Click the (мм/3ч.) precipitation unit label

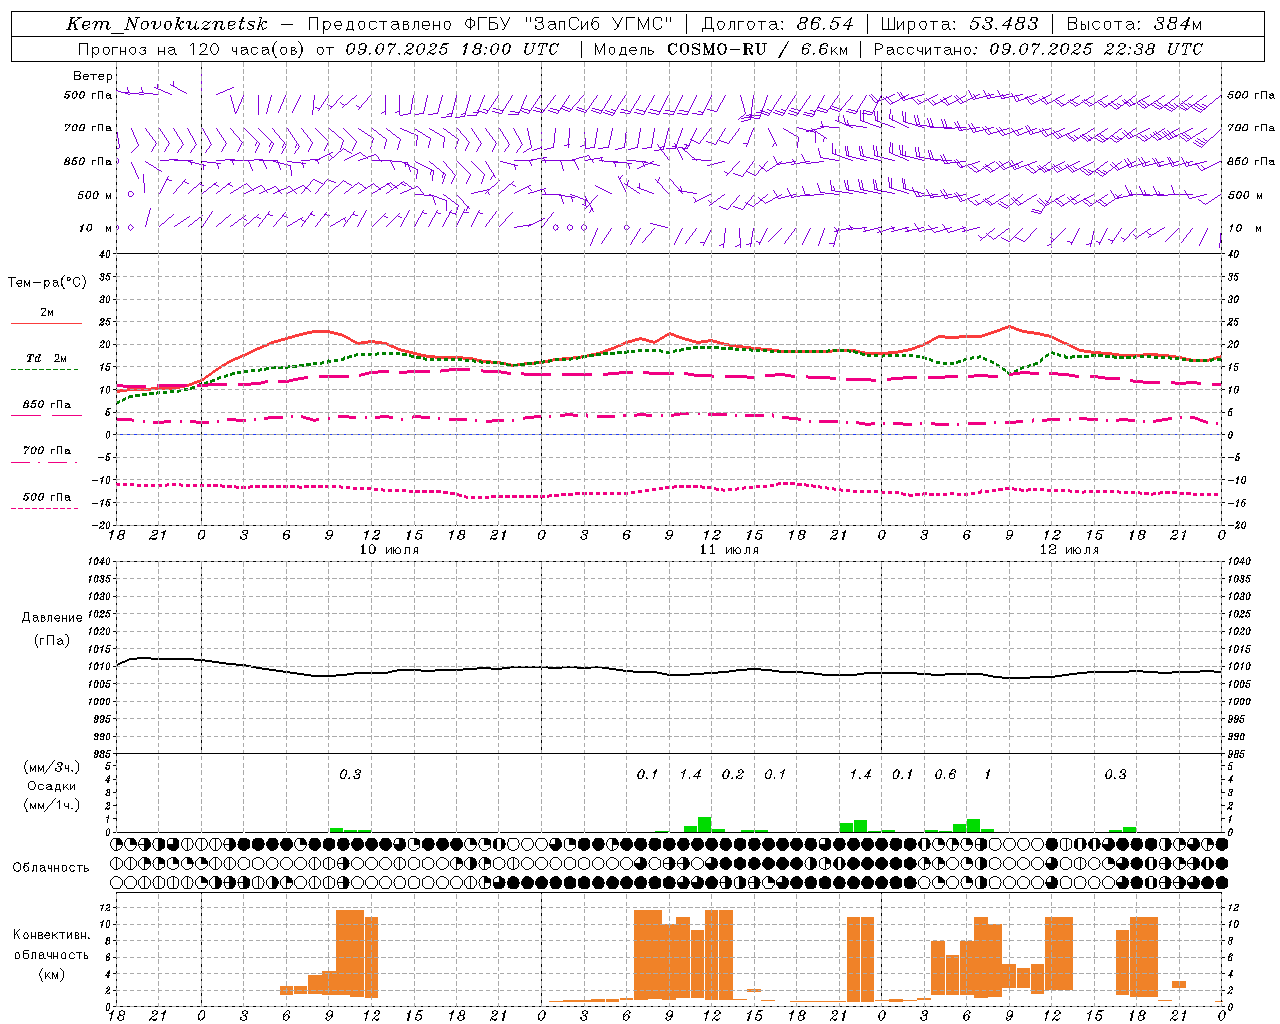pyautogui.click(x=51, y=767)
